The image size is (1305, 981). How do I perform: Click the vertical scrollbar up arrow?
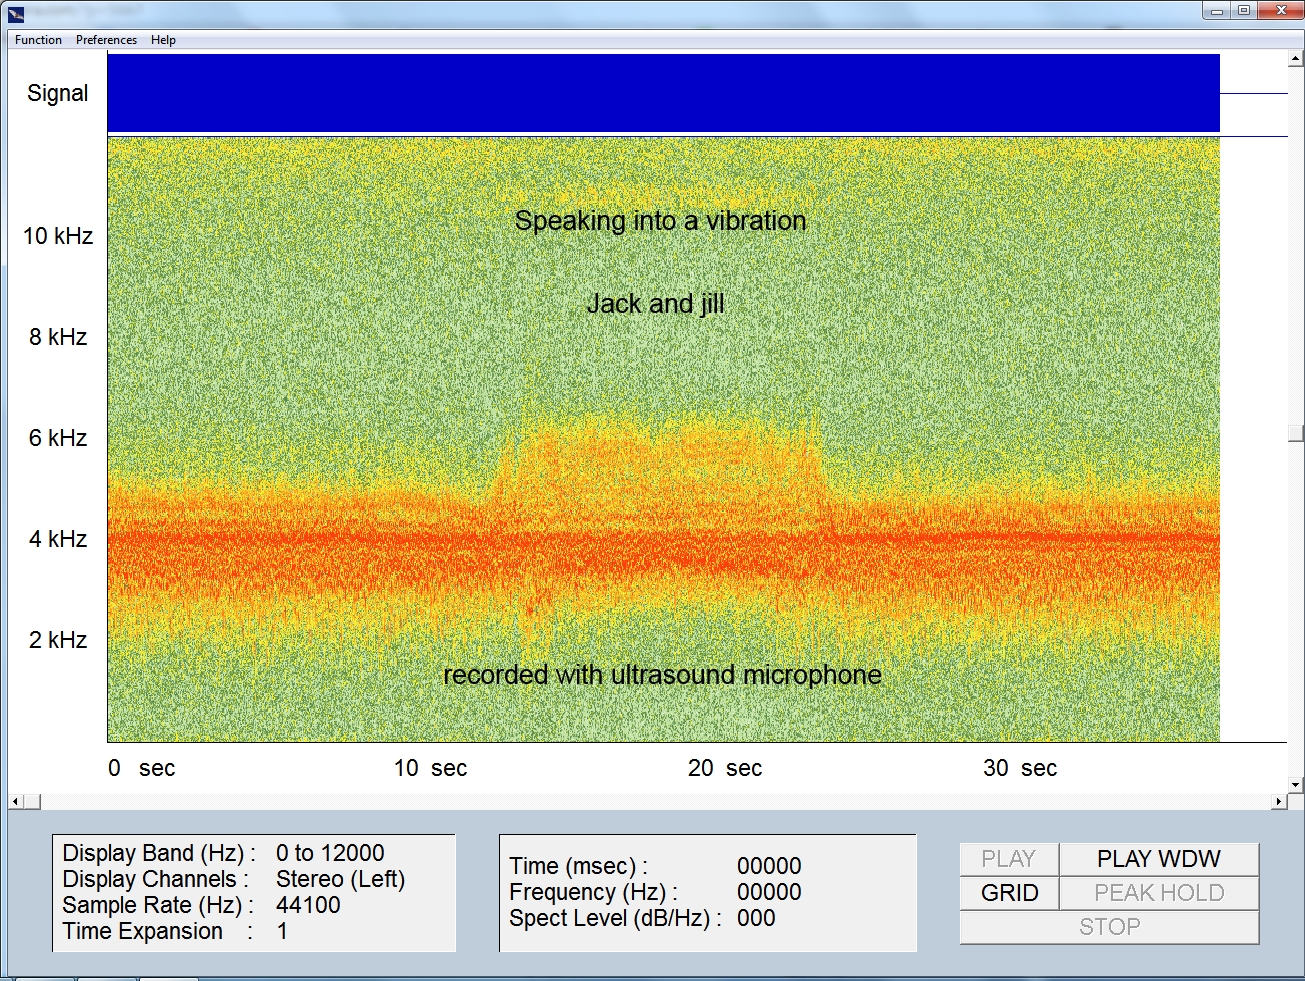click(1295, 59)
